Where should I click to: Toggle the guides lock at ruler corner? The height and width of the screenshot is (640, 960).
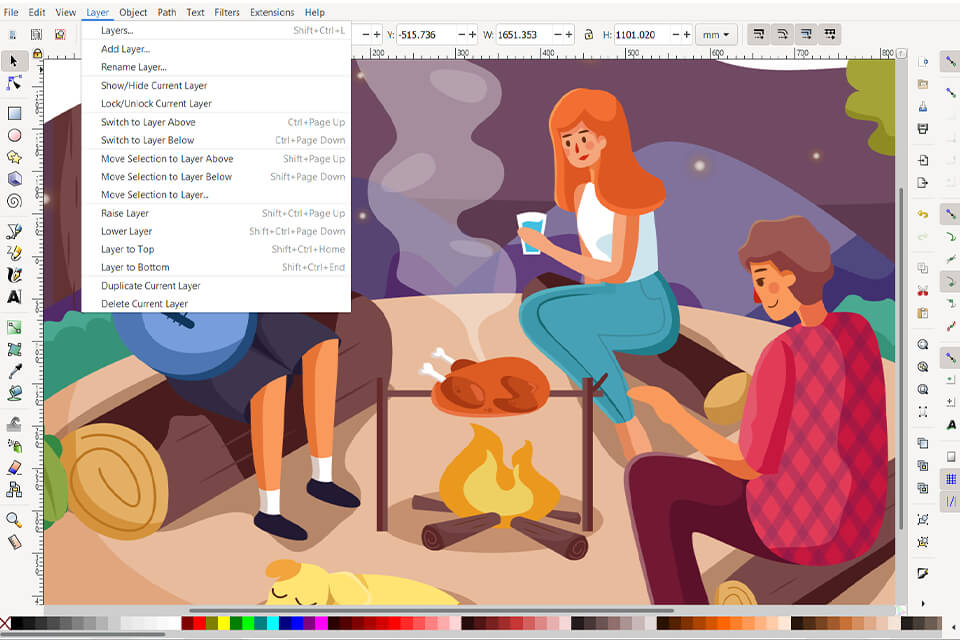click(37, 54)
